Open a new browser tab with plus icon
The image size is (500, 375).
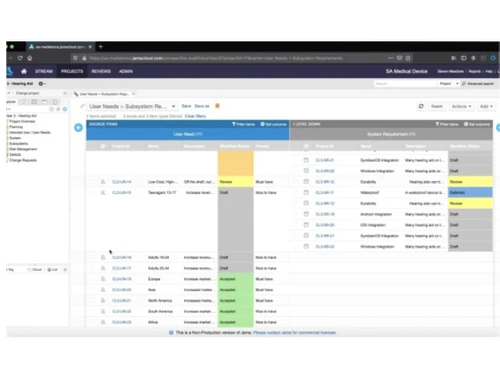pos(101,47)
